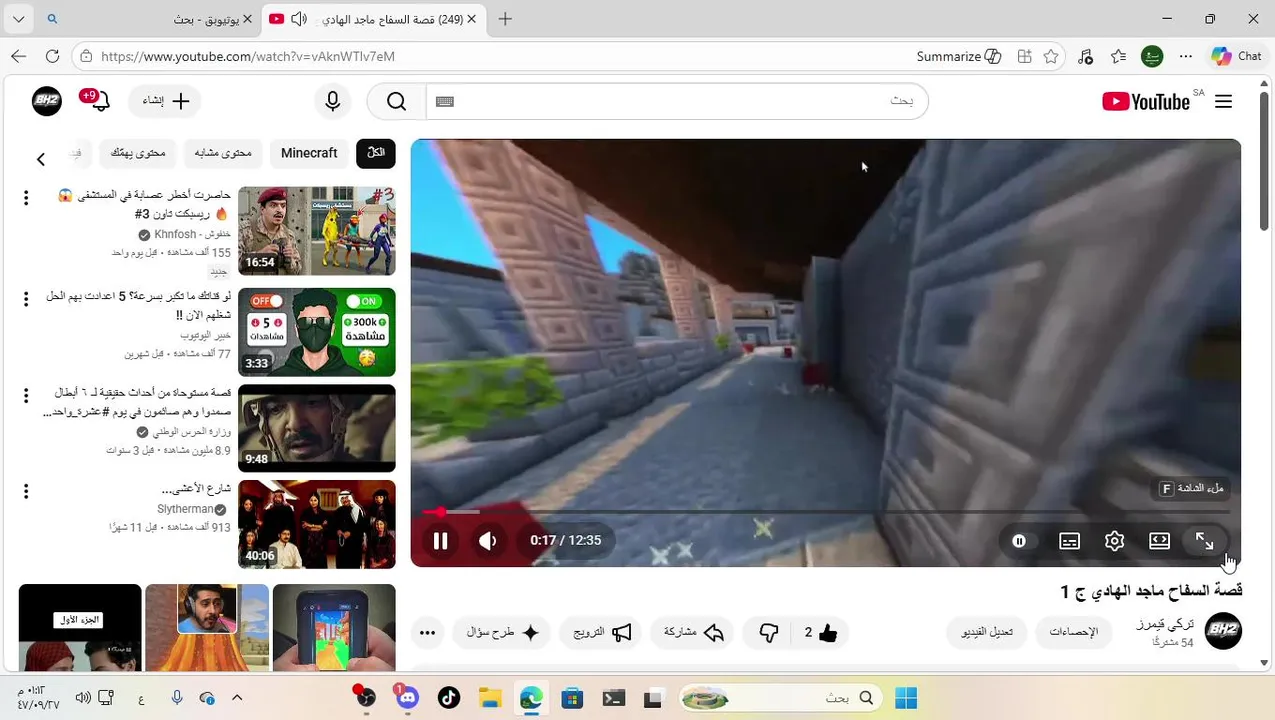1275x720 pixels.
Task: Pause the video with the pause button
Action: (440, 541)
